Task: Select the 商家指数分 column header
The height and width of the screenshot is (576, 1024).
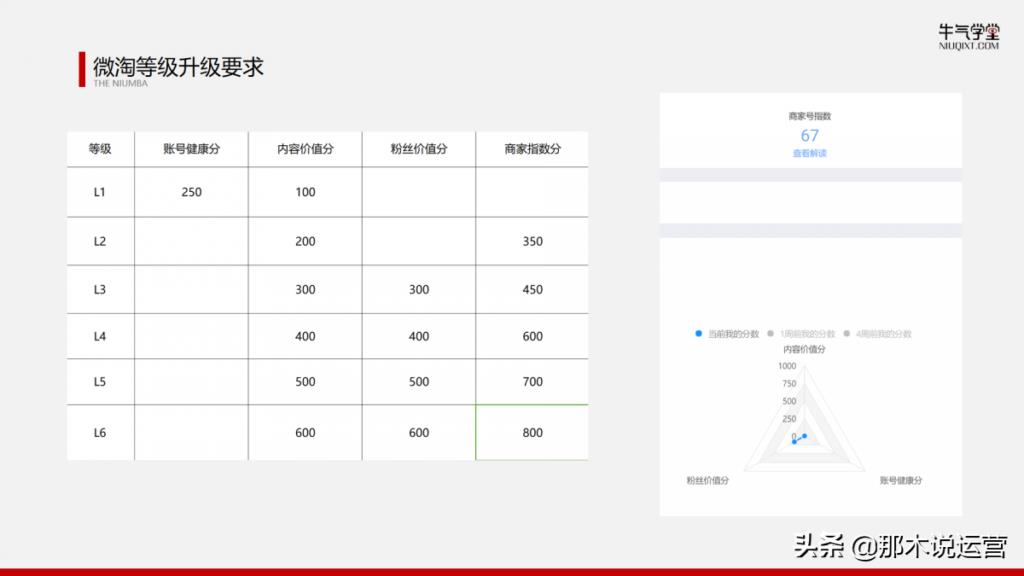Action: tap(532, 149)
